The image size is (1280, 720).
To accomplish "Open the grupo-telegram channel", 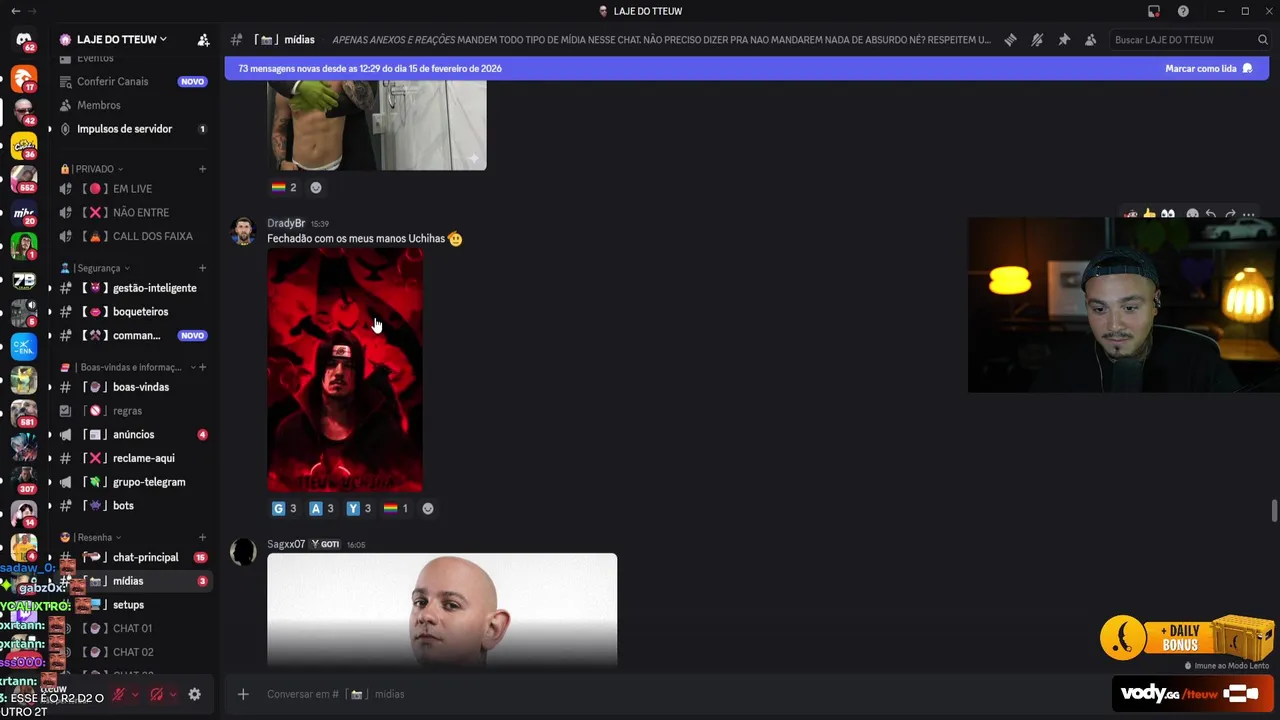I will coord(134,482).
